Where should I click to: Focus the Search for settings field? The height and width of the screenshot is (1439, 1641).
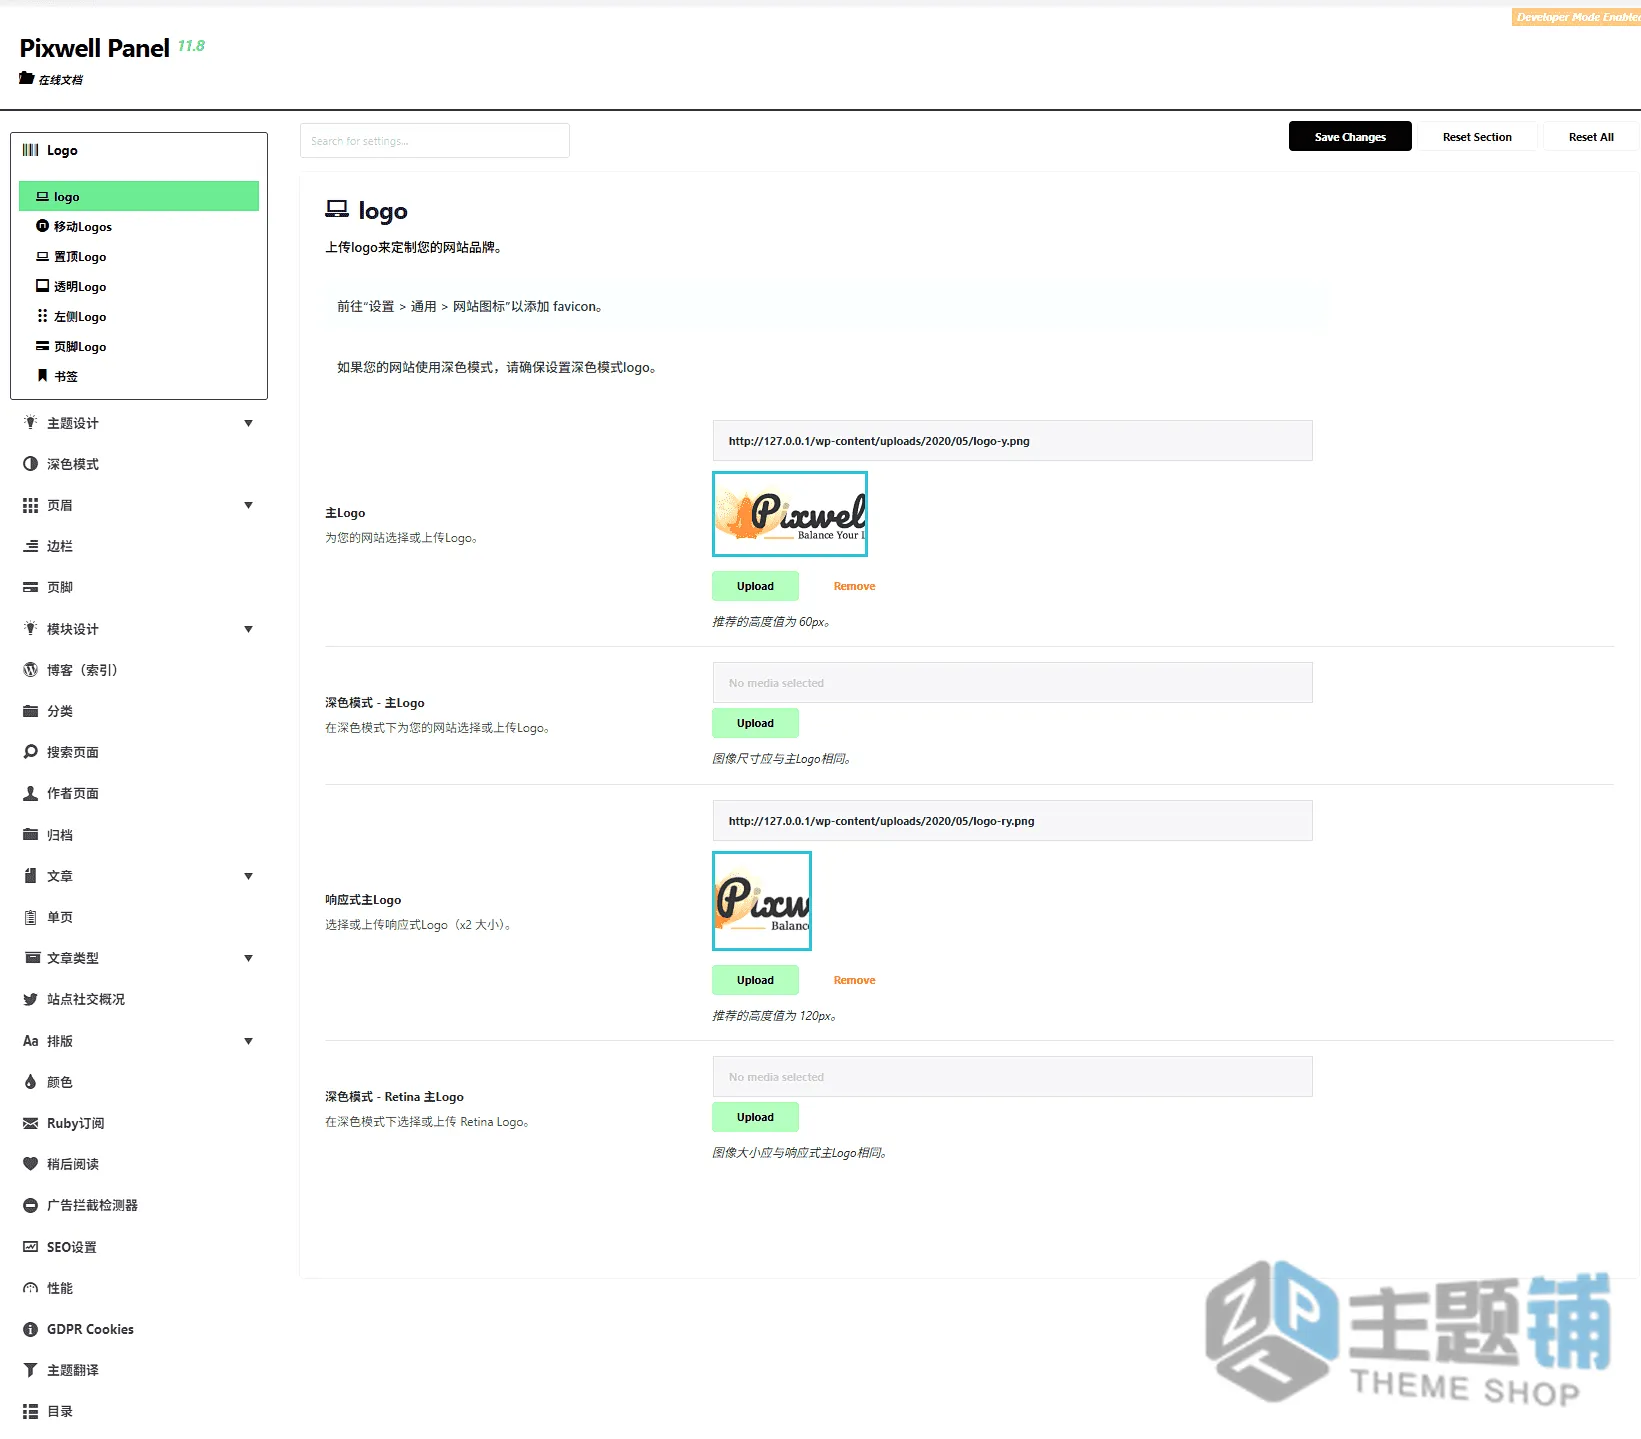click(x=435, y=141)
